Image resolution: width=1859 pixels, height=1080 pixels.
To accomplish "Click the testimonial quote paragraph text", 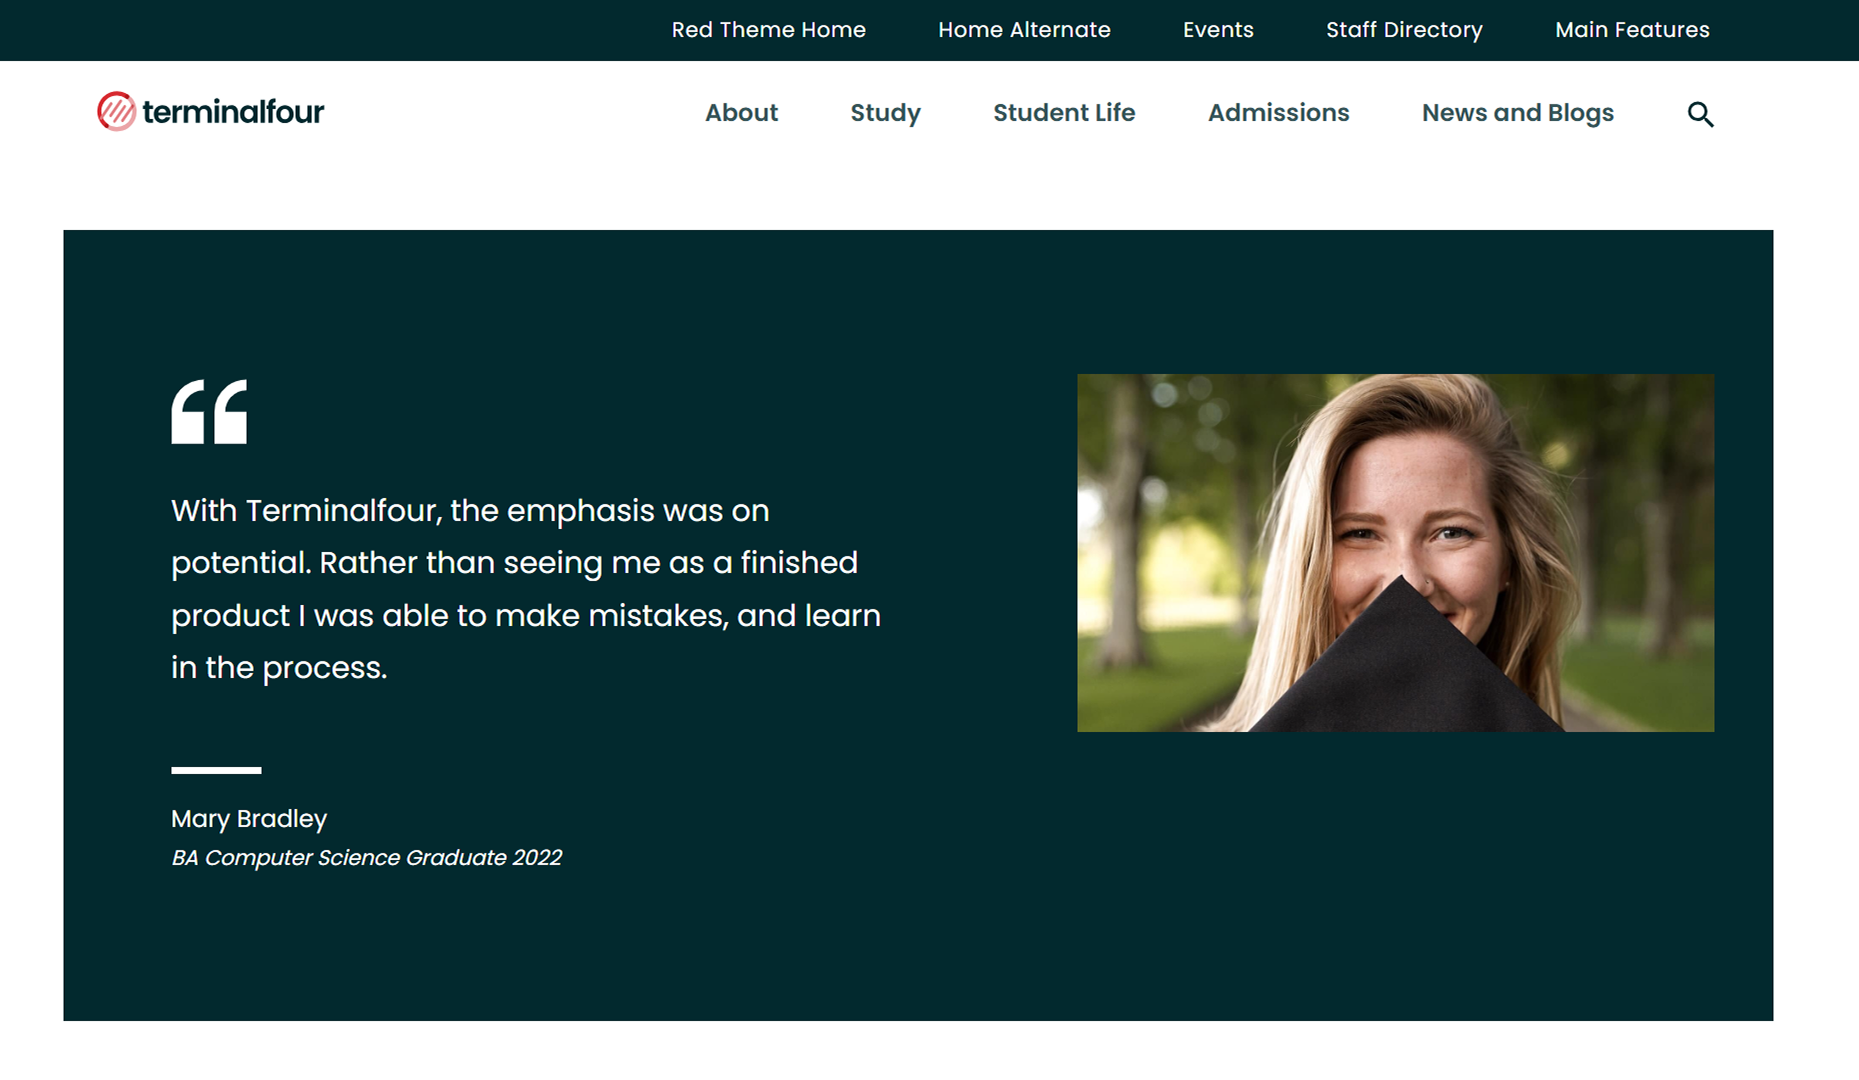I will pyautogui.click(x=525, y=589).
